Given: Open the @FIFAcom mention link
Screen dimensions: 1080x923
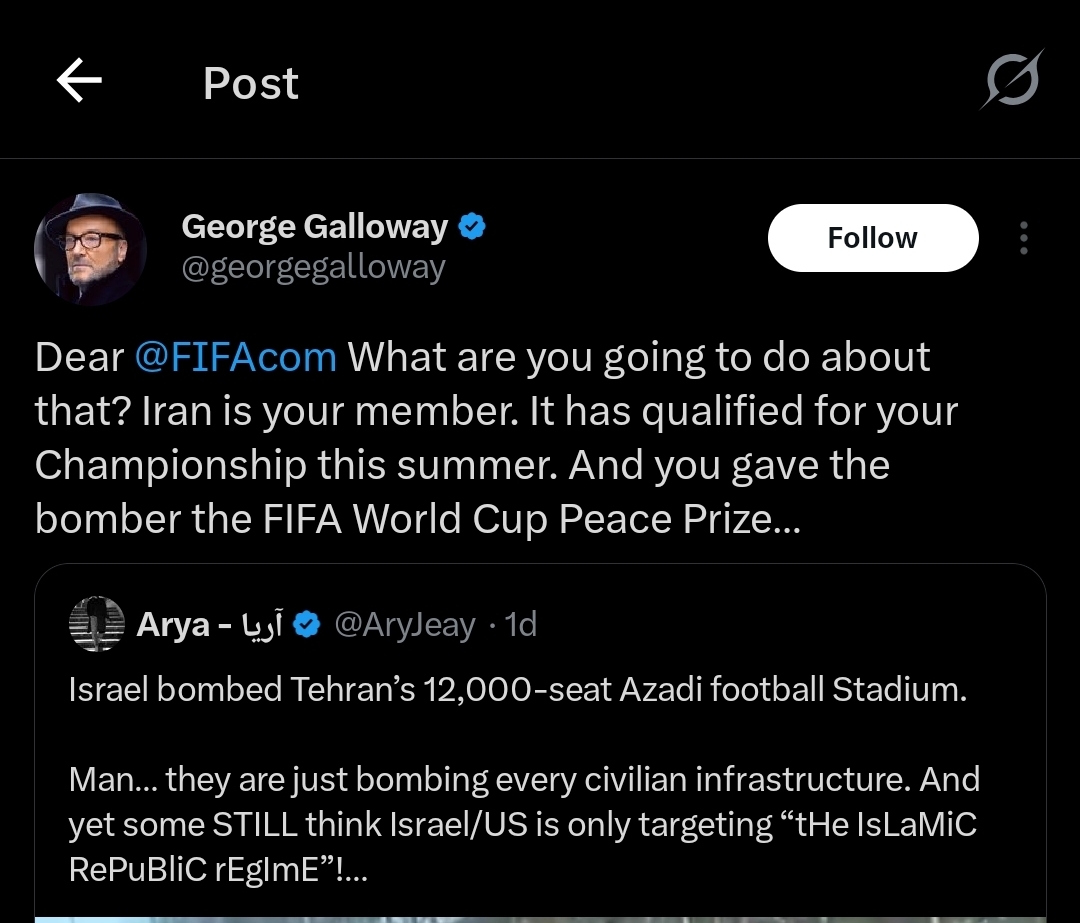Looking at the screenshot, I should [x=235, y=358].
